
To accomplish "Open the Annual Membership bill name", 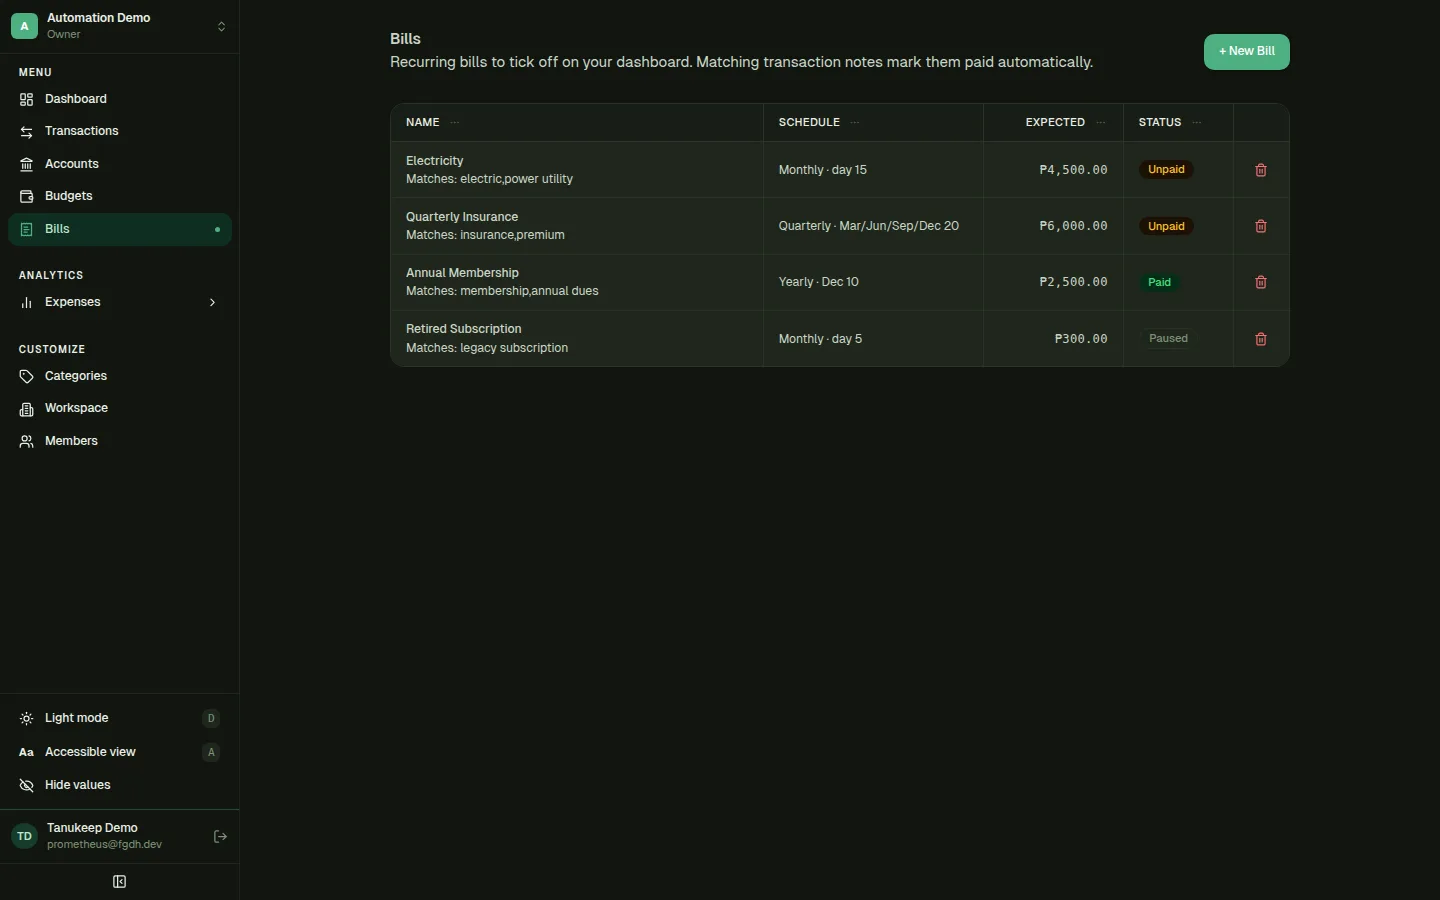I will (x=462, y=273).
